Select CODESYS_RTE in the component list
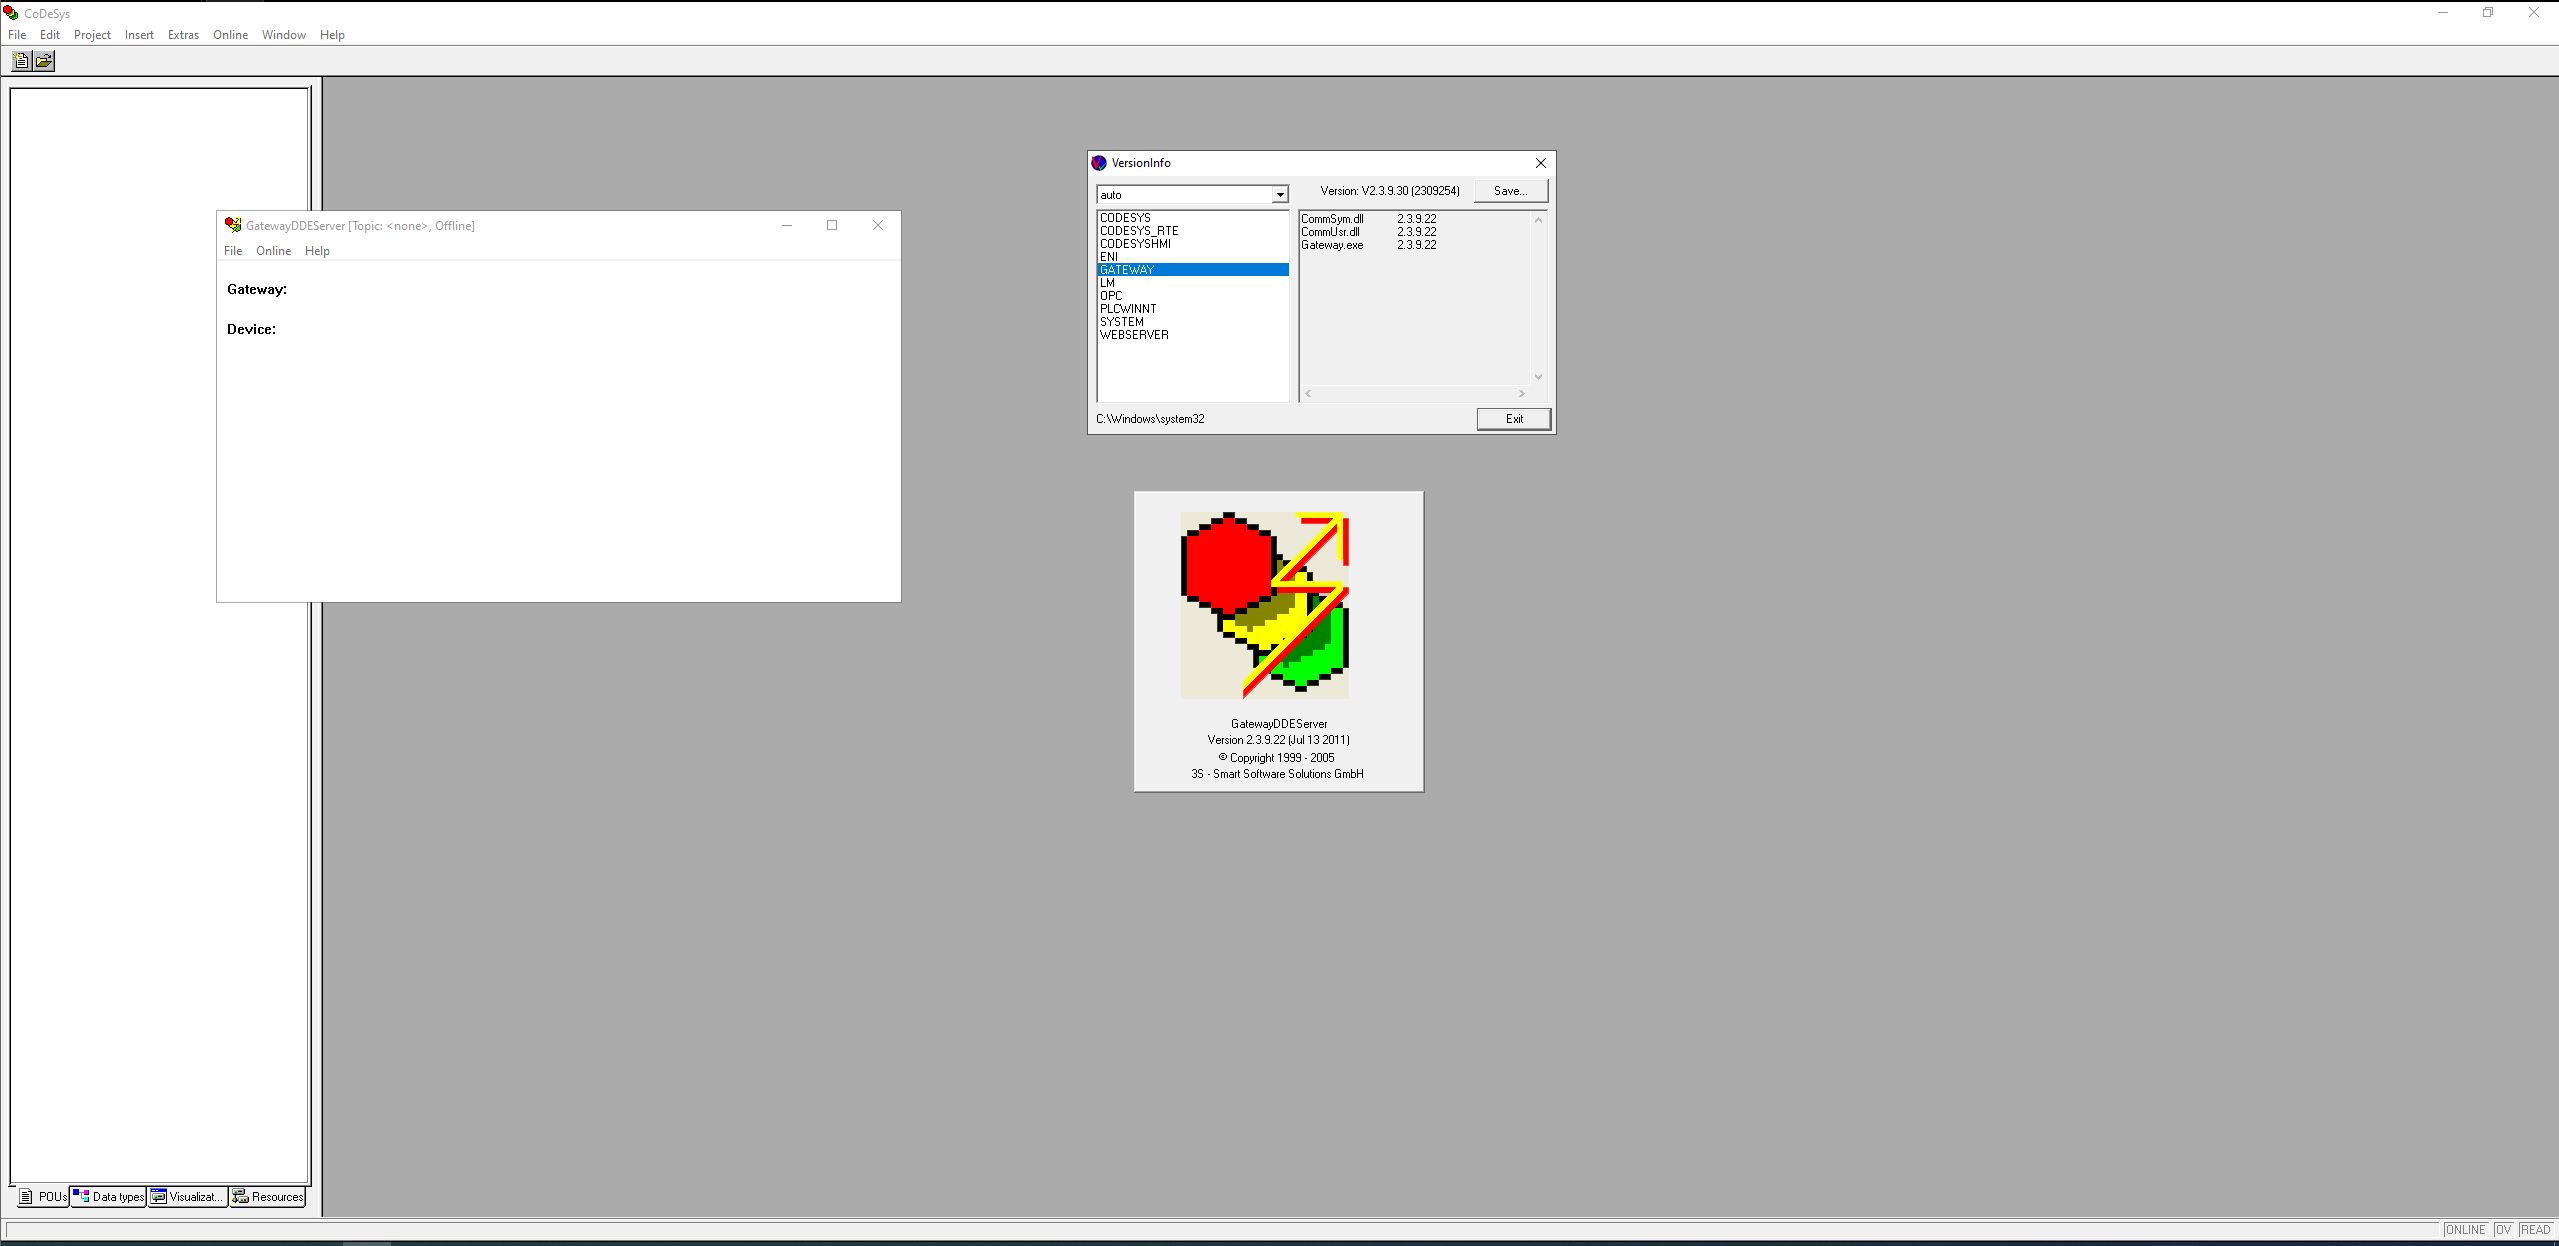 (1139, 231)
